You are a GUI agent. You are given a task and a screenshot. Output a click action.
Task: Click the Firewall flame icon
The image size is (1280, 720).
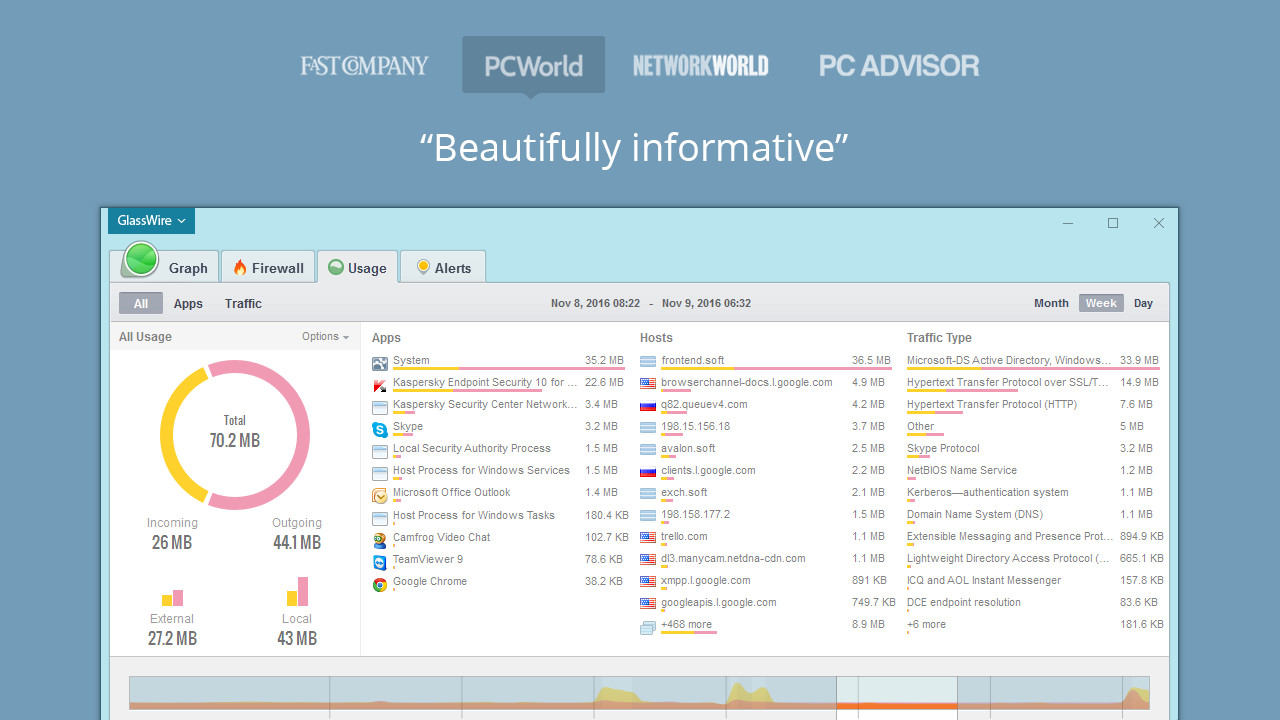click(x=240, y=267)
